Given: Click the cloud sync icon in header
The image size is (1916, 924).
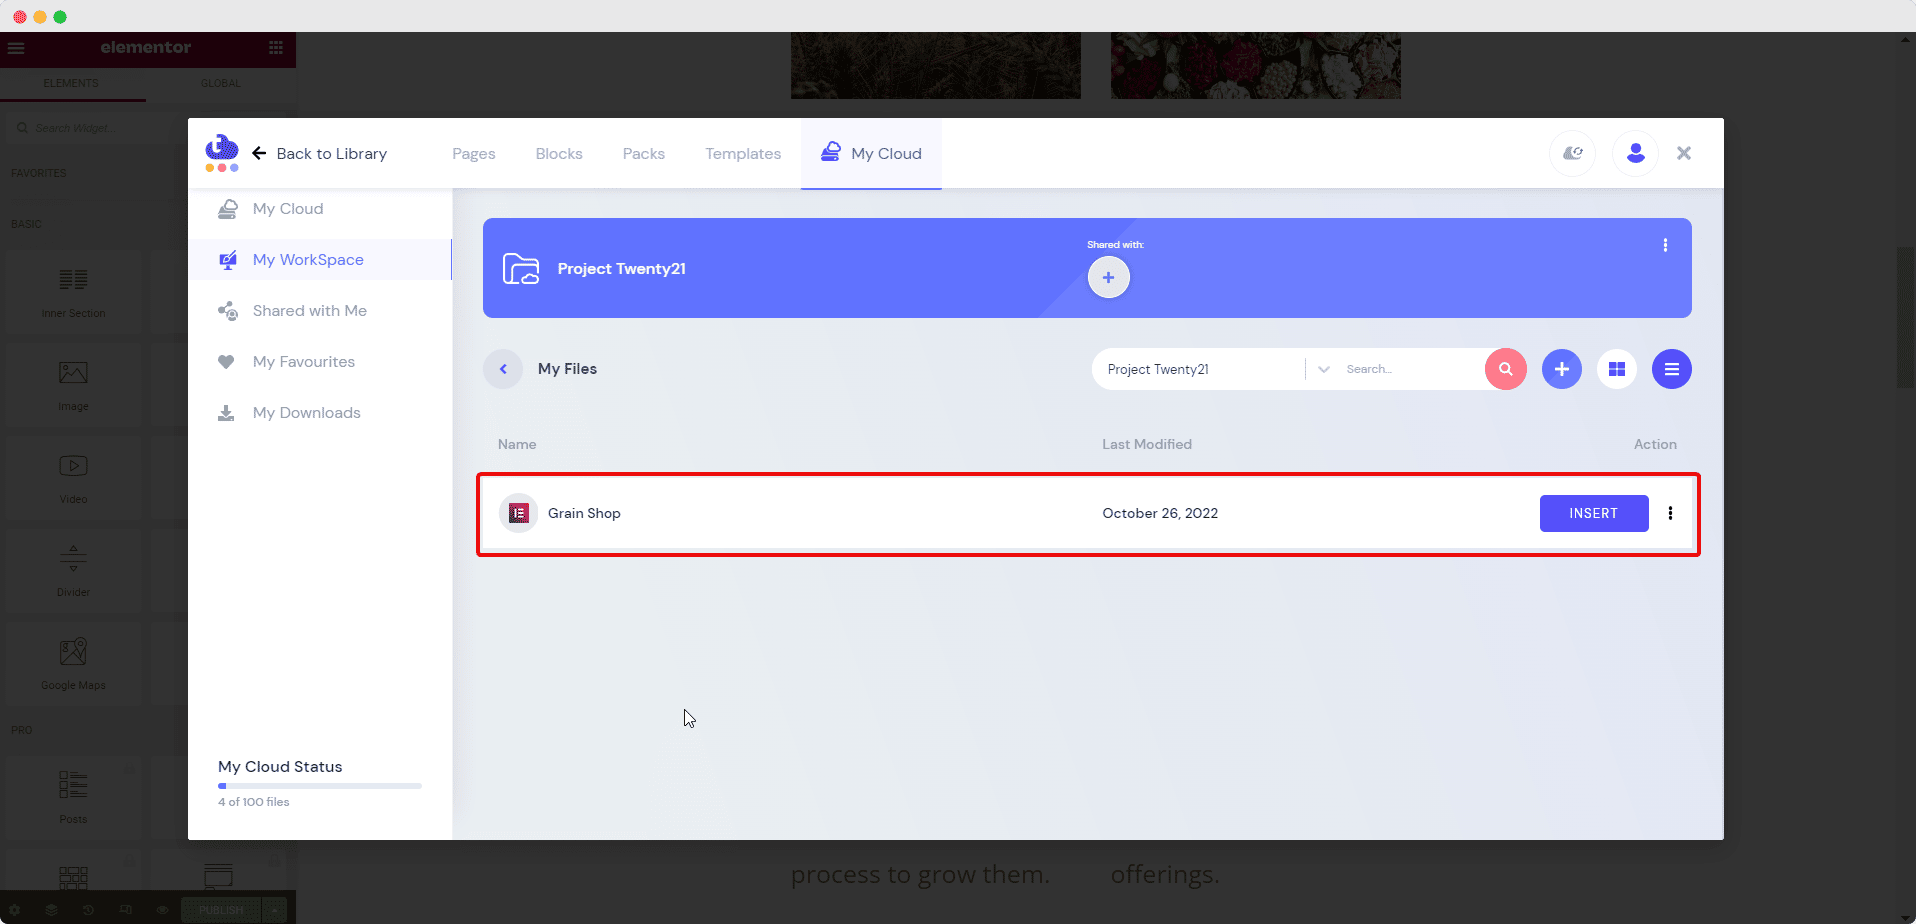Looking at the screenshot, I should (x=1573, y=153).
